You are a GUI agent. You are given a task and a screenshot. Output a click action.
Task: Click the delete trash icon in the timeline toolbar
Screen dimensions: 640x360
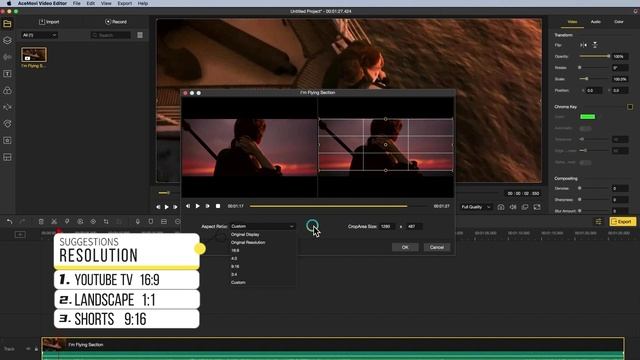tap(41, 221)
